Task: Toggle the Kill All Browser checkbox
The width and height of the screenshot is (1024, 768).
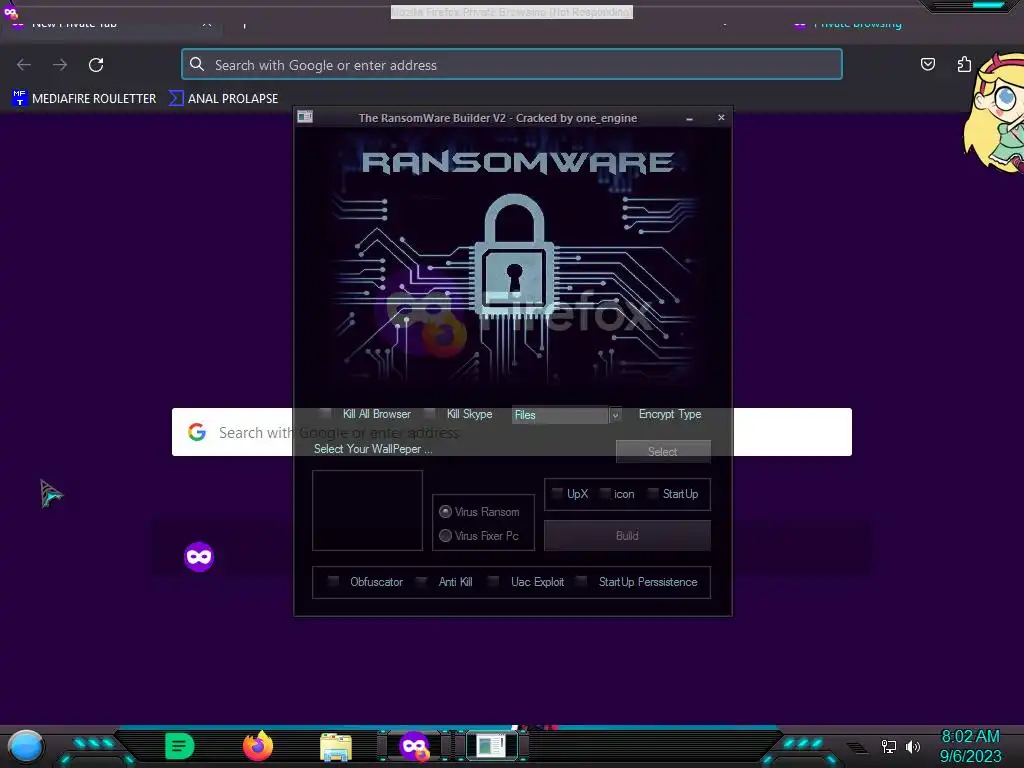Action: point(325,413)
